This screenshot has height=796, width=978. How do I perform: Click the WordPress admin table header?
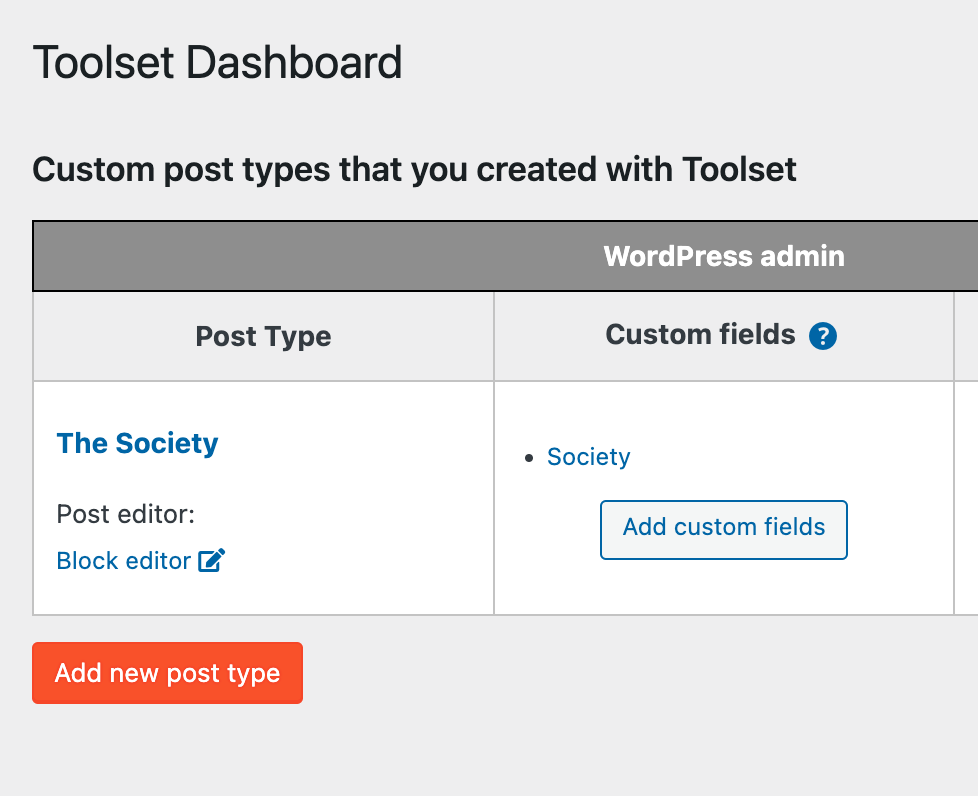click(x=724, y=256)
